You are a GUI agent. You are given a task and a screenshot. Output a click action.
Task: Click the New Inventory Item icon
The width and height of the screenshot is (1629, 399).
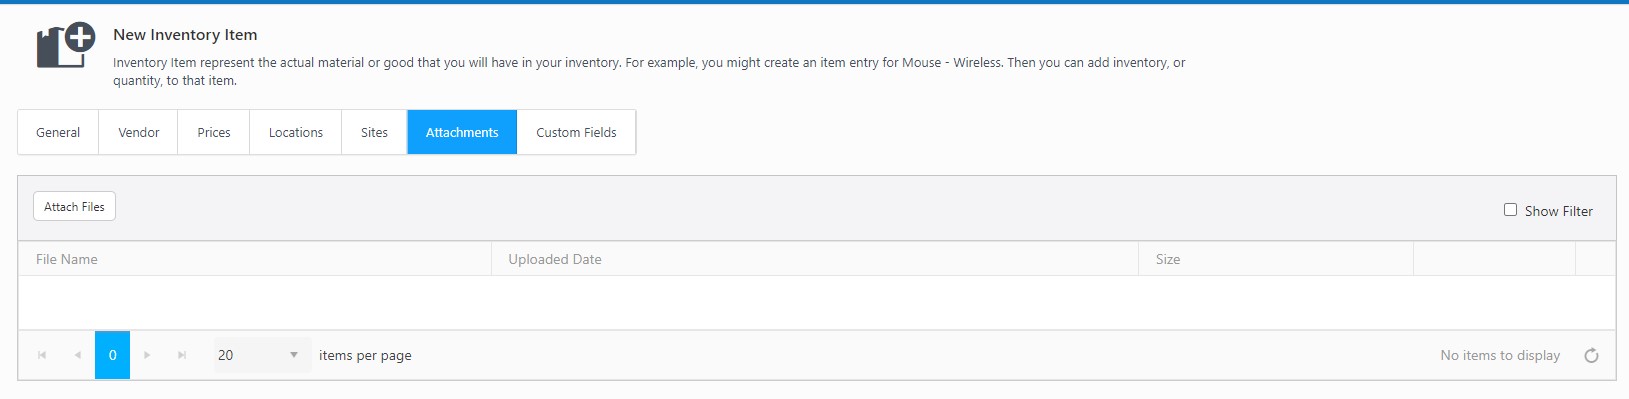tap(65, 45)
